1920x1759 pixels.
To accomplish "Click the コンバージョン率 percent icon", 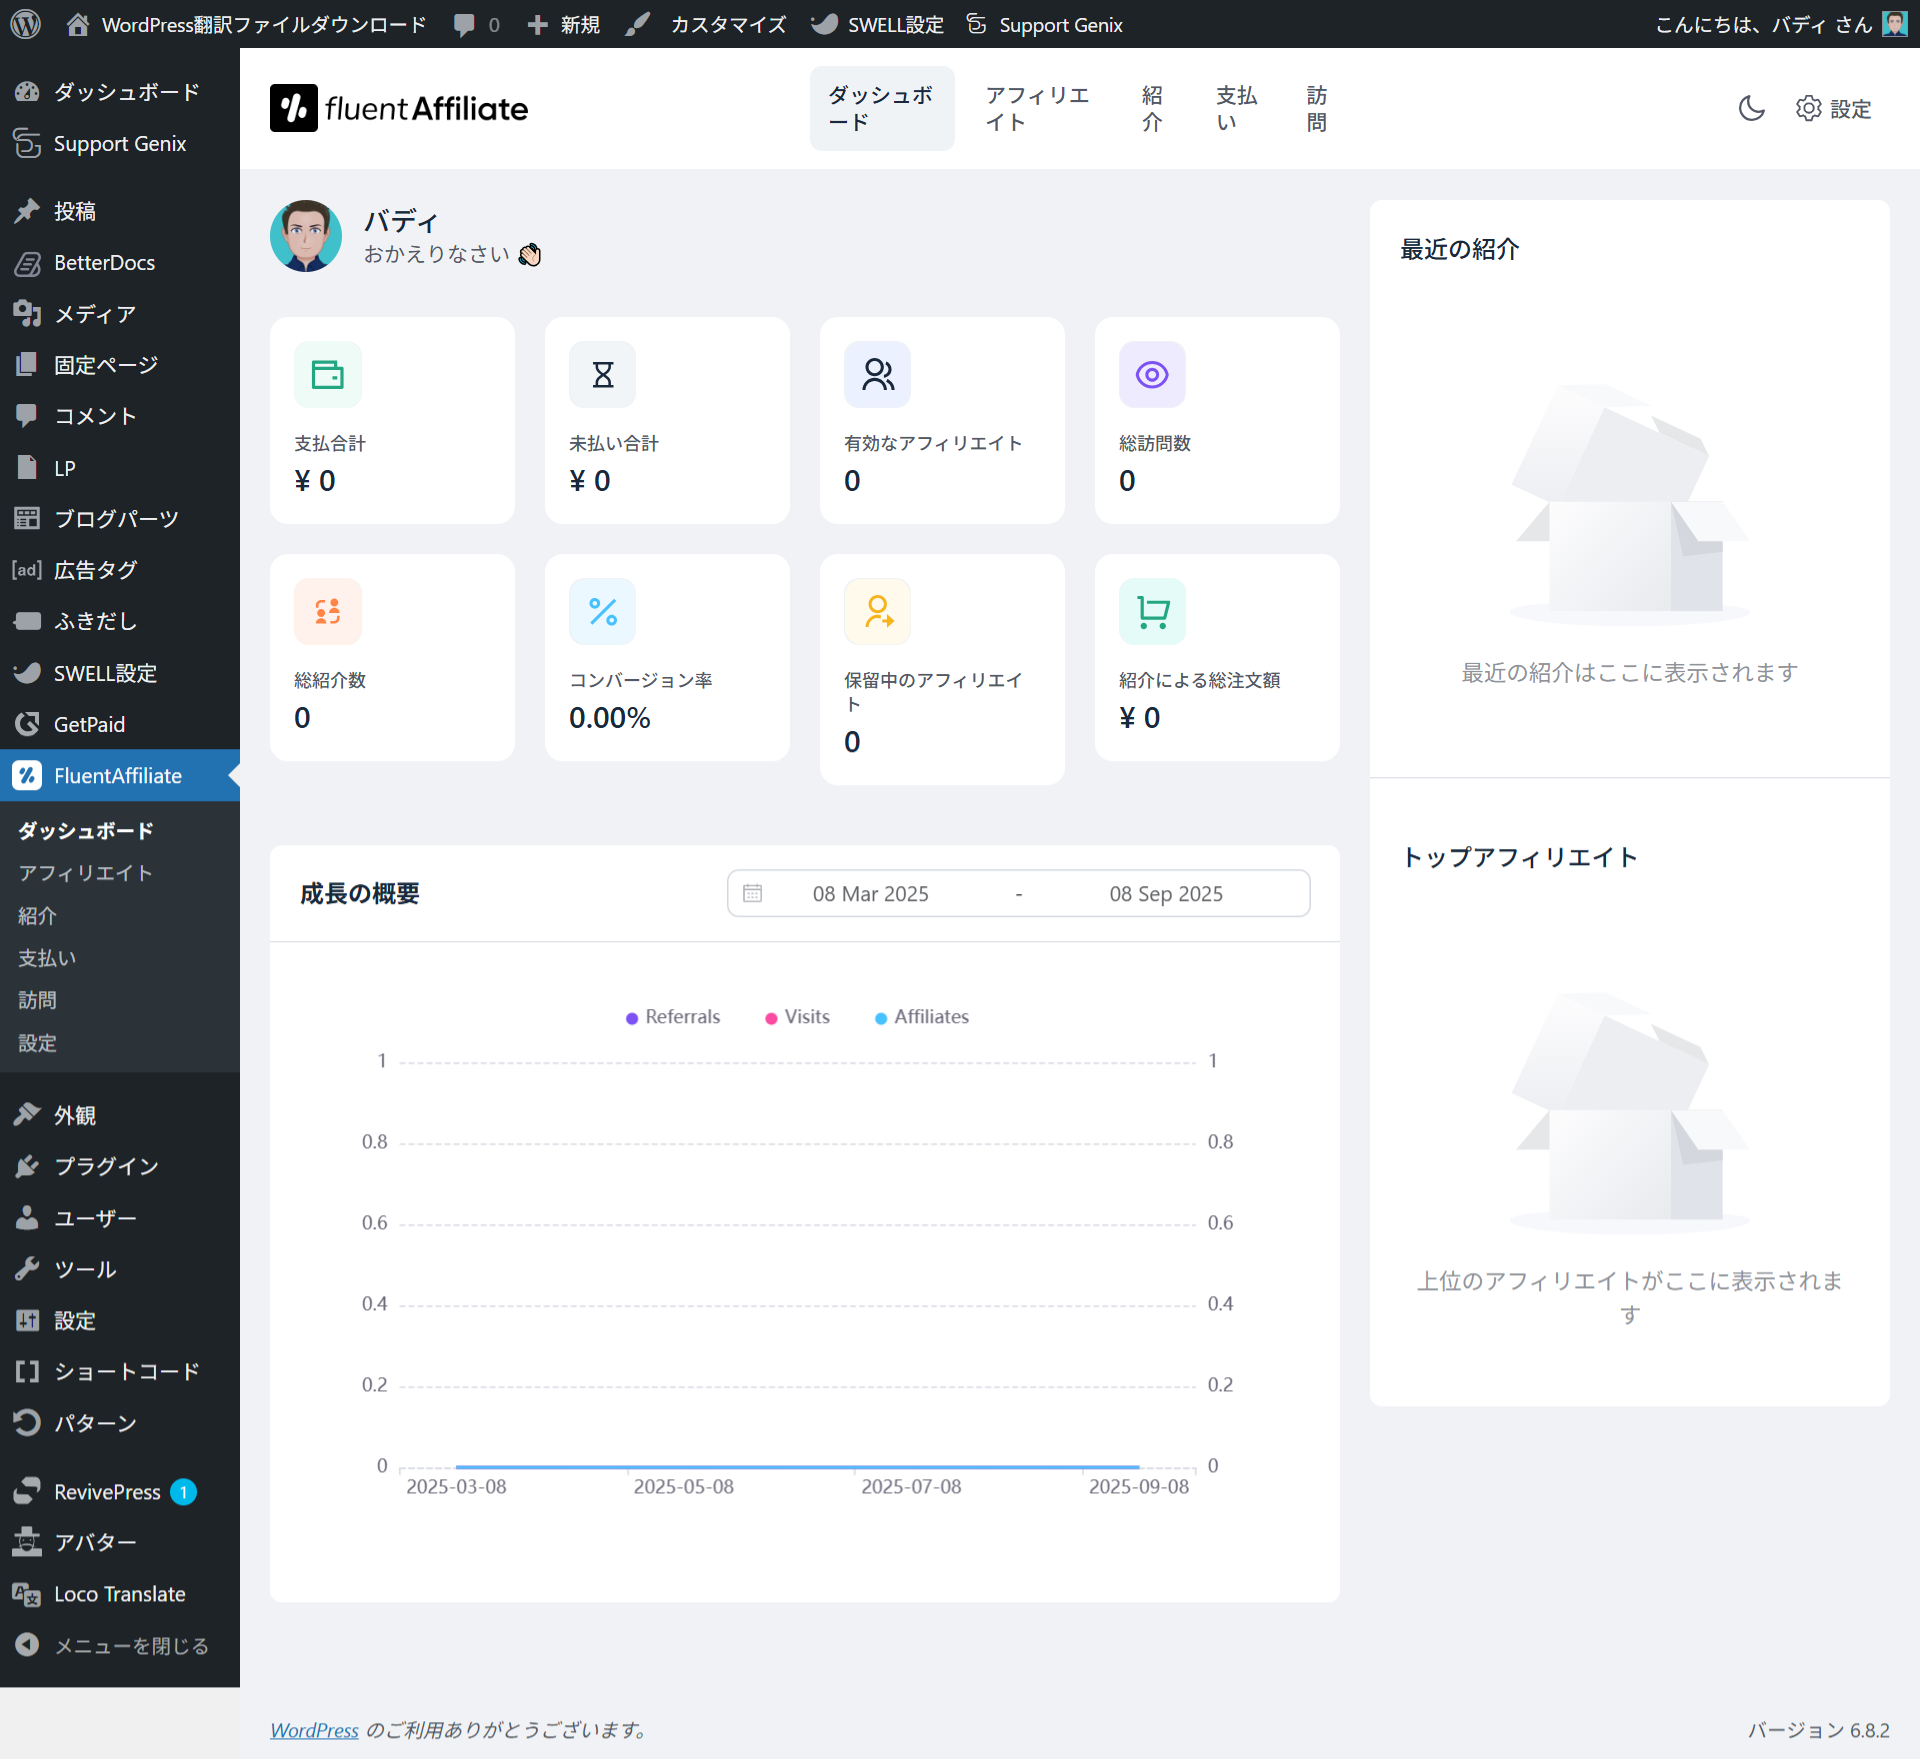I will tap(603, 611).
